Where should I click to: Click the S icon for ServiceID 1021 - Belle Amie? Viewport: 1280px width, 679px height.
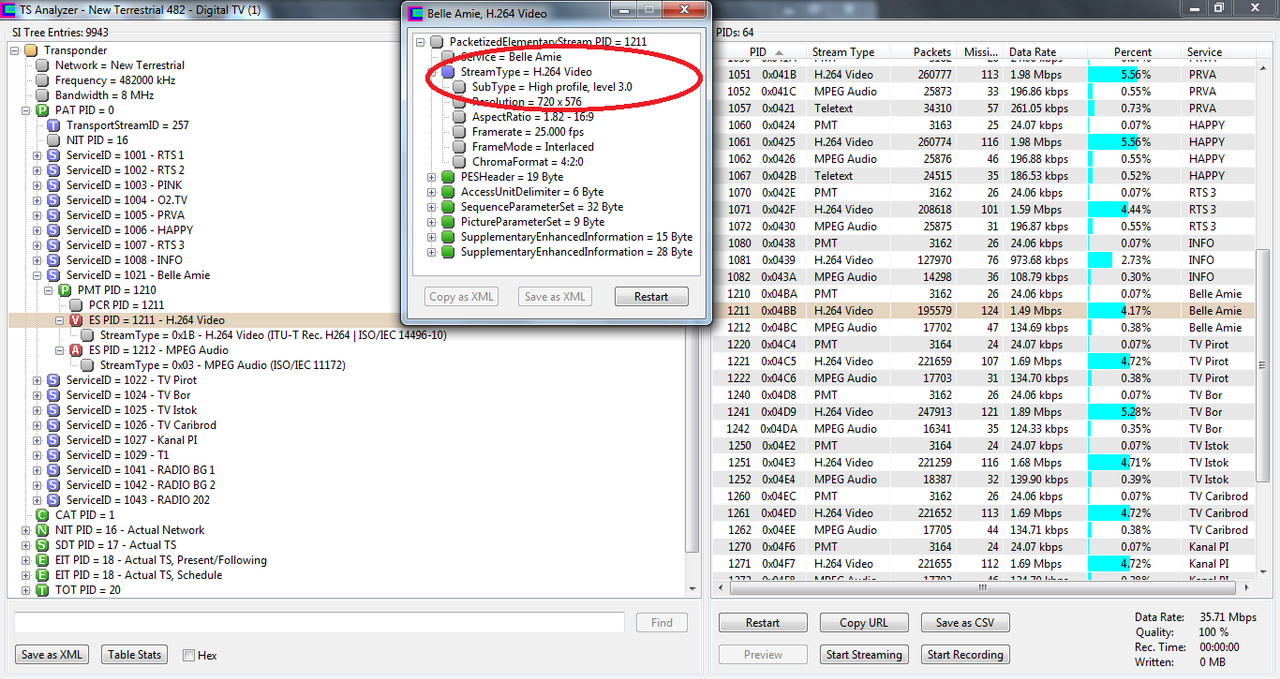click(x=53, y=275)
